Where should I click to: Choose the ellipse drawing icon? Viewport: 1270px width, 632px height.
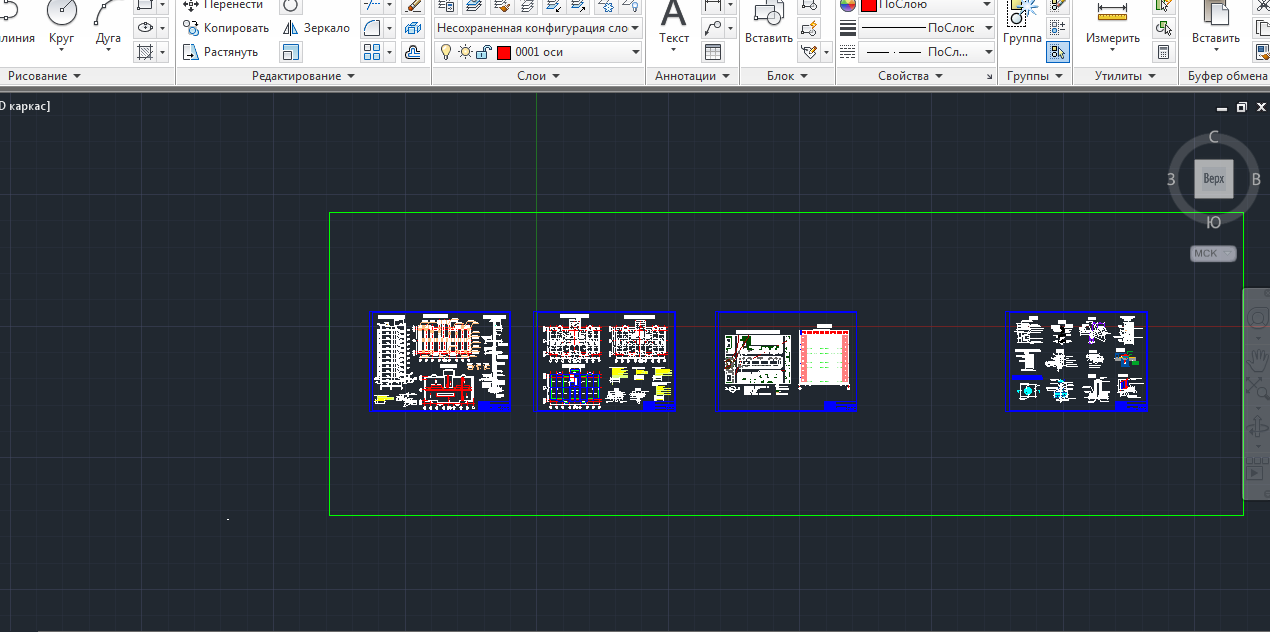[x=145, y=28]
